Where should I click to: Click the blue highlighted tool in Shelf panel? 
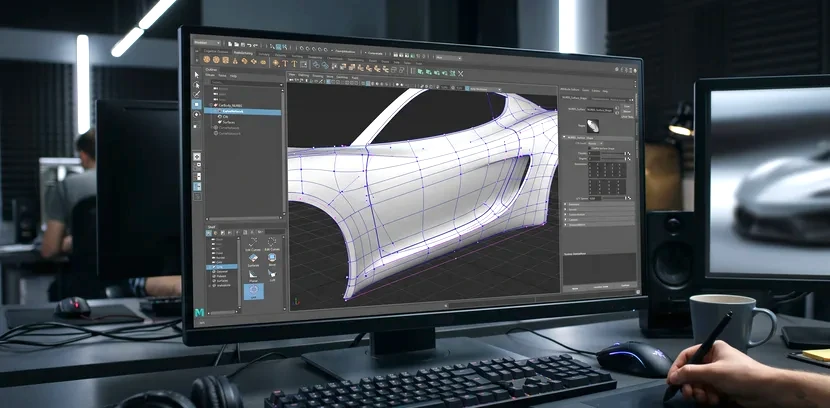pyautogui.click(x=254, y=292)
